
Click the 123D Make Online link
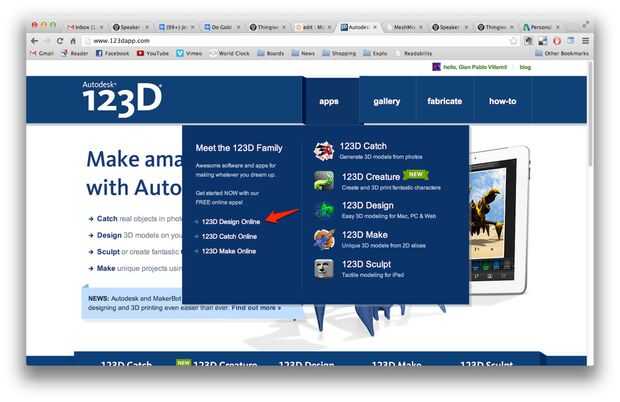pyautogui.click(x=229, y=251)
